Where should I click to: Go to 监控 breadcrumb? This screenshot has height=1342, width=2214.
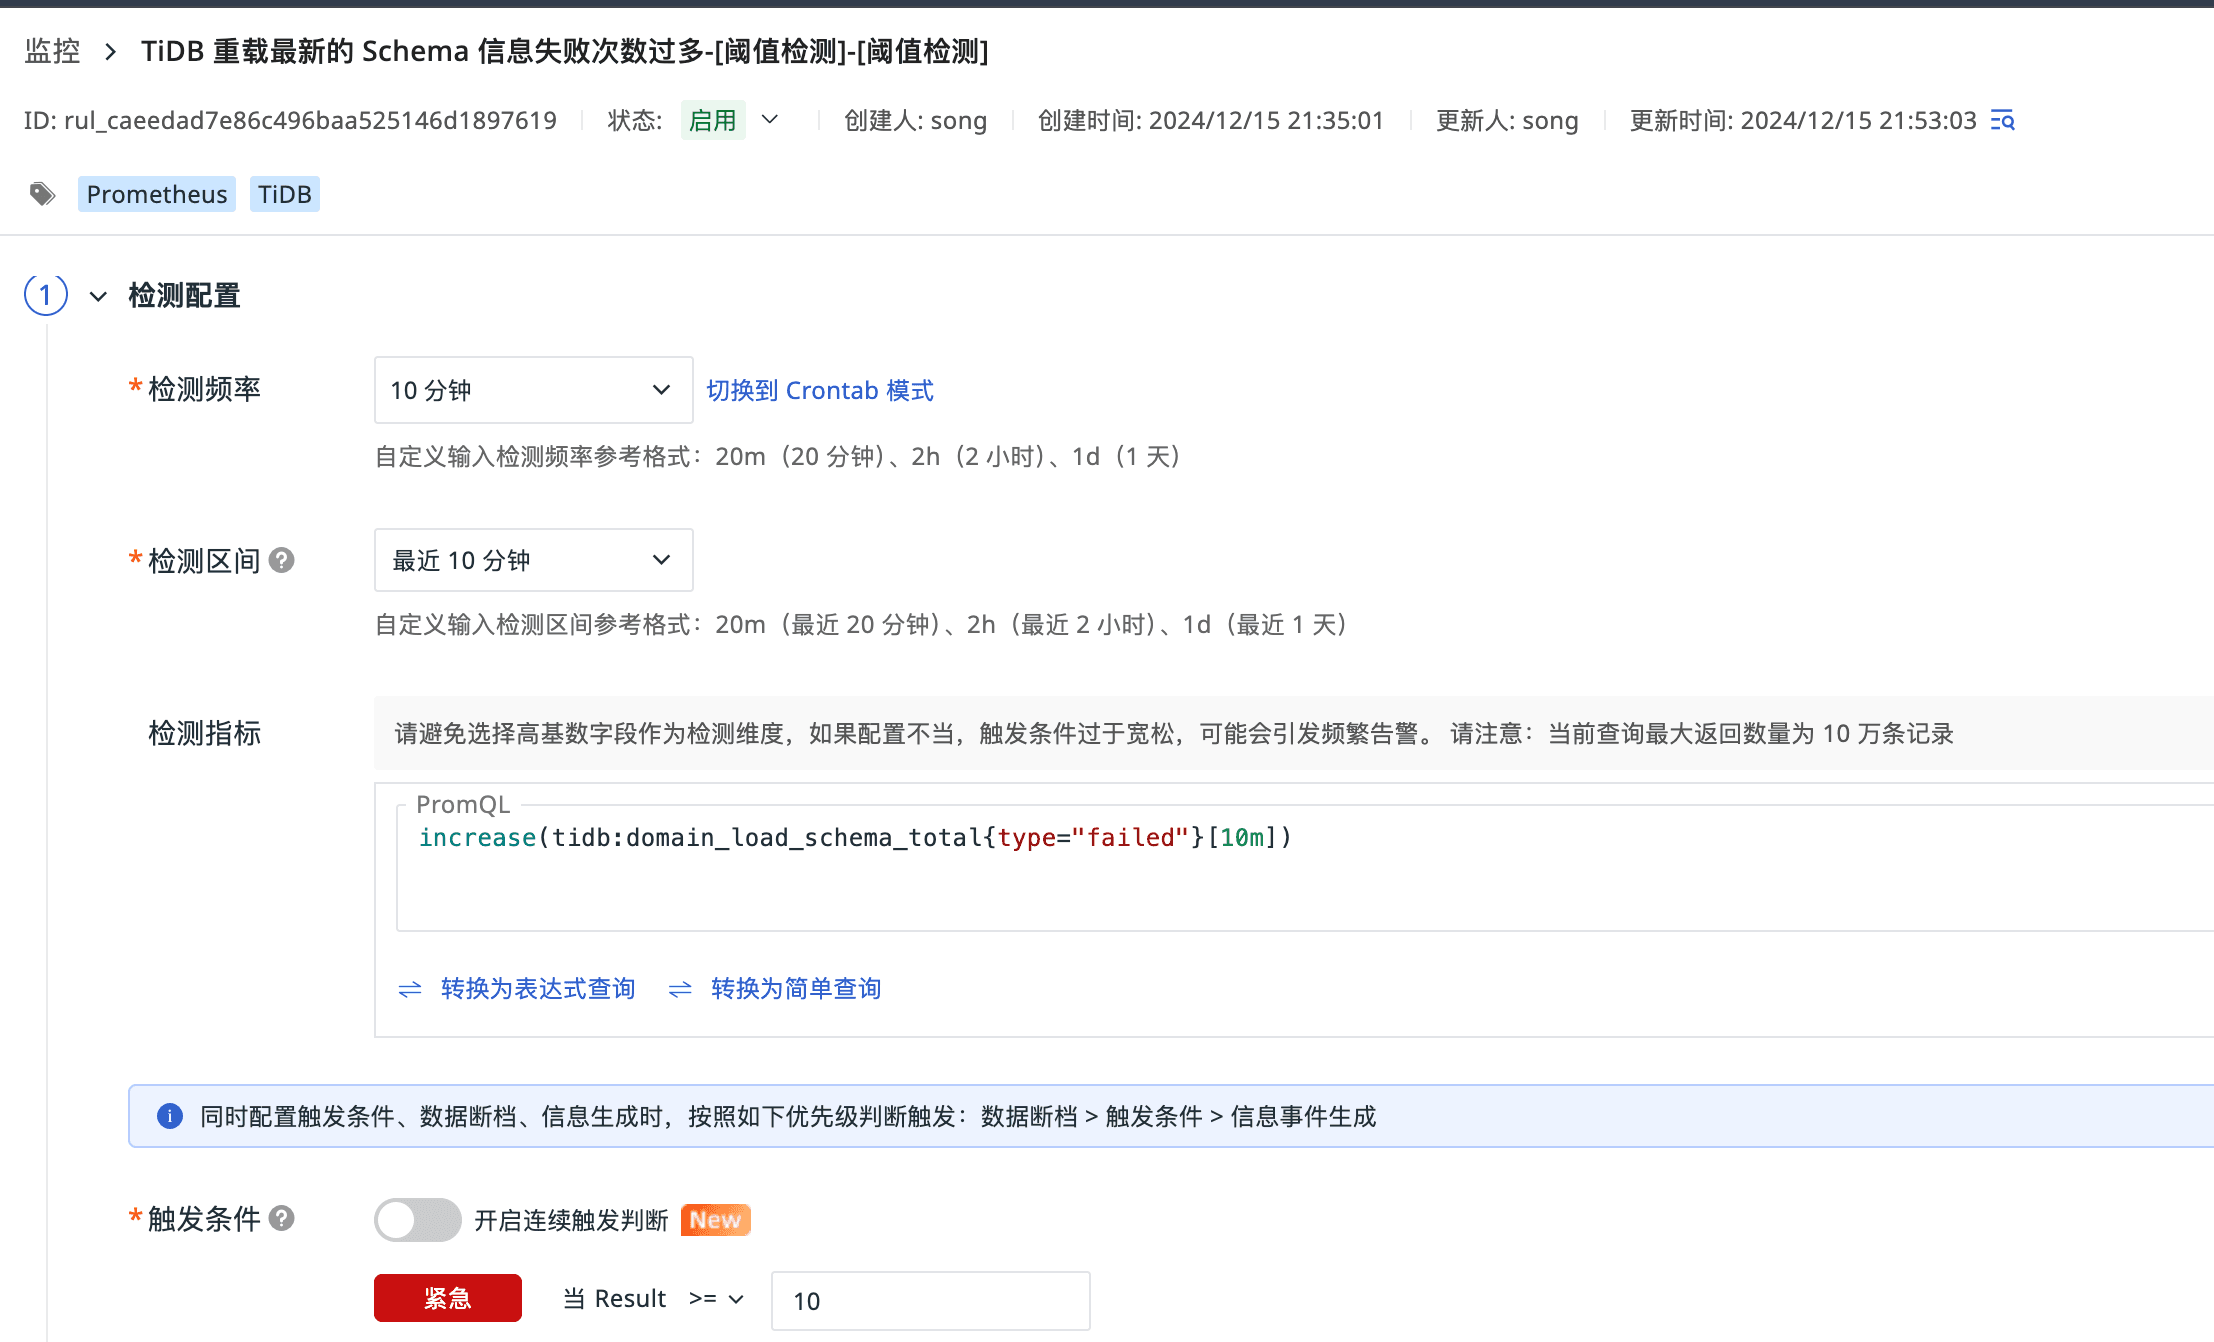[52, 51]
